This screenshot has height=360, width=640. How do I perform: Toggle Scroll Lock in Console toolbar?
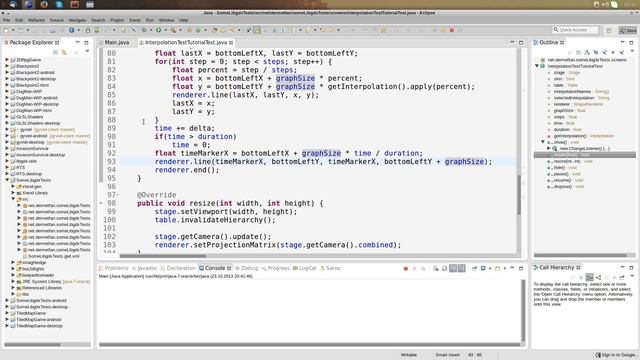click(x=444, y=268)
